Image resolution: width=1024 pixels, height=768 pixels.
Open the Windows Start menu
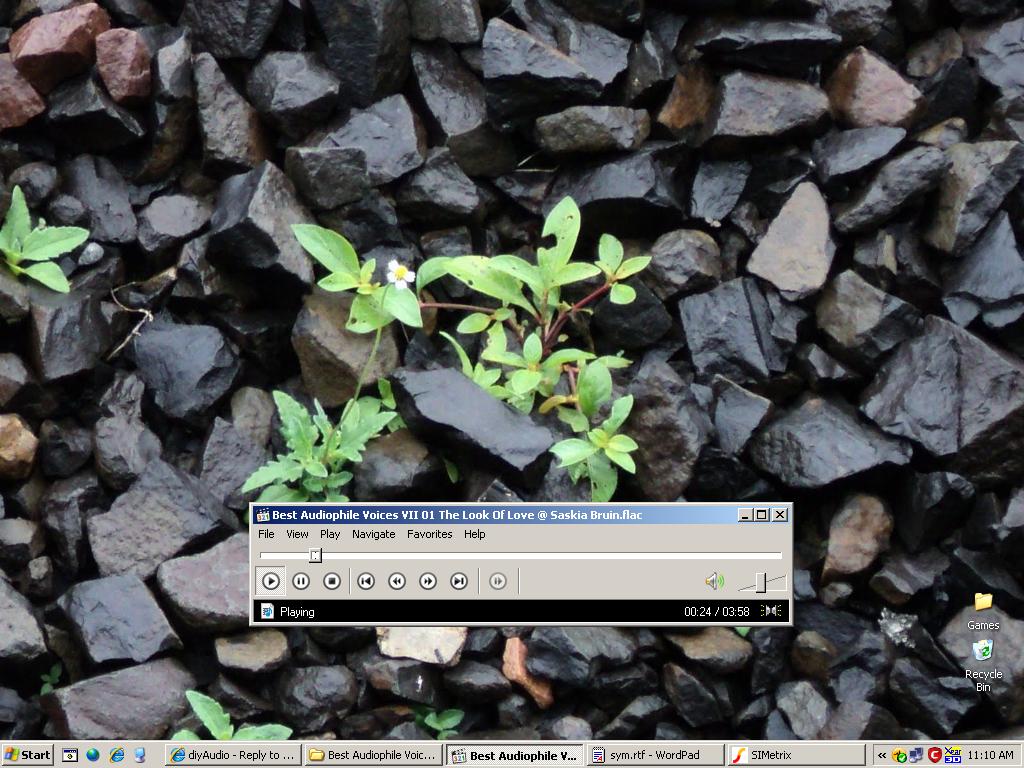(27, 755)
